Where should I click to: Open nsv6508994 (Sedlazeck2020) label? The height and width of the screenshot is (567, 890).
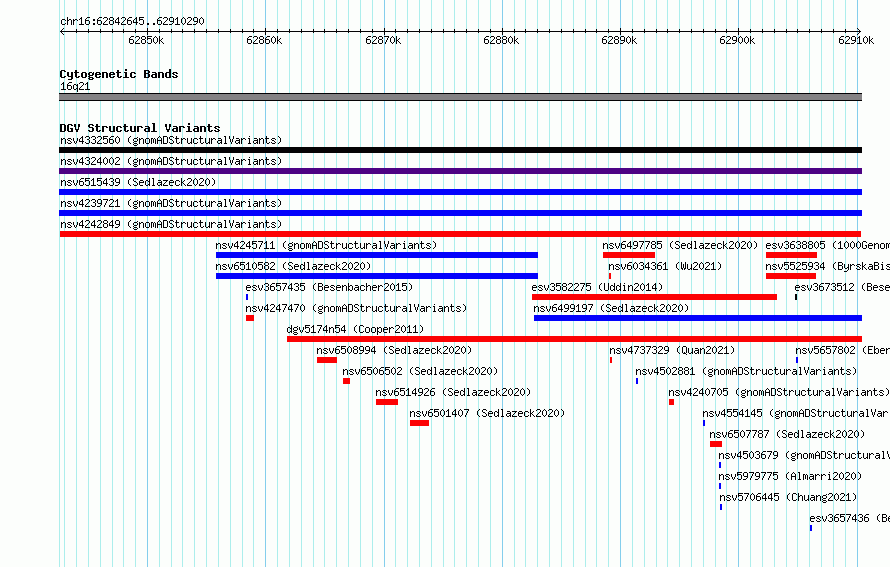394,350
